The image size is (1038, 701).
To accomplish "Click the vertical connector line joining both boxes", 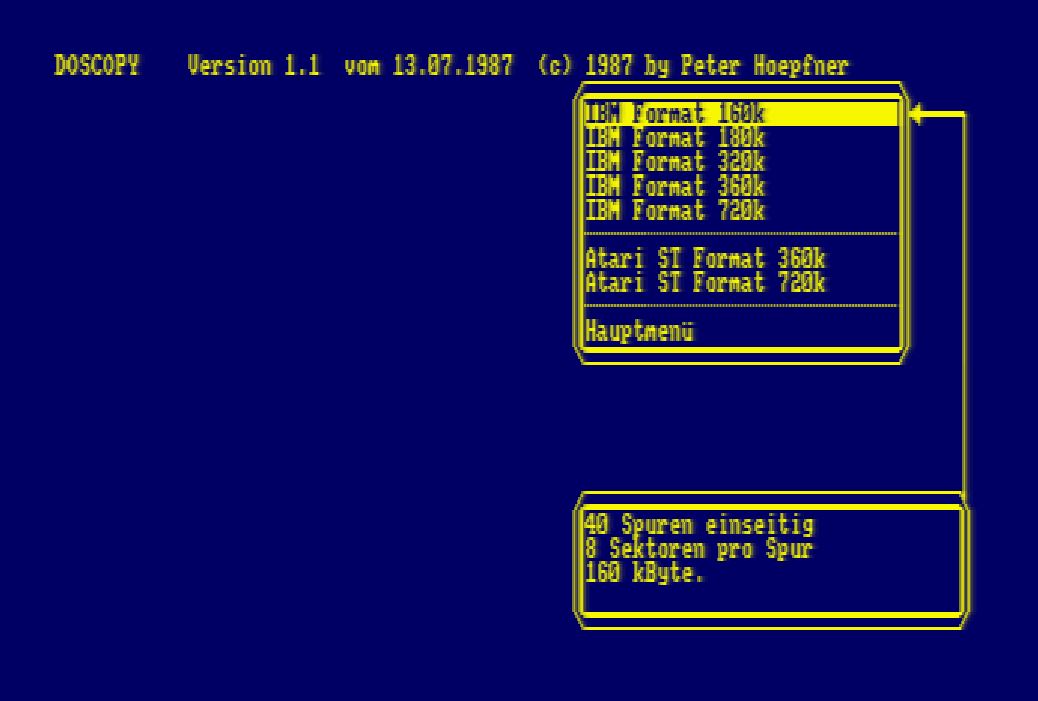I will click(x=964, y=300).
